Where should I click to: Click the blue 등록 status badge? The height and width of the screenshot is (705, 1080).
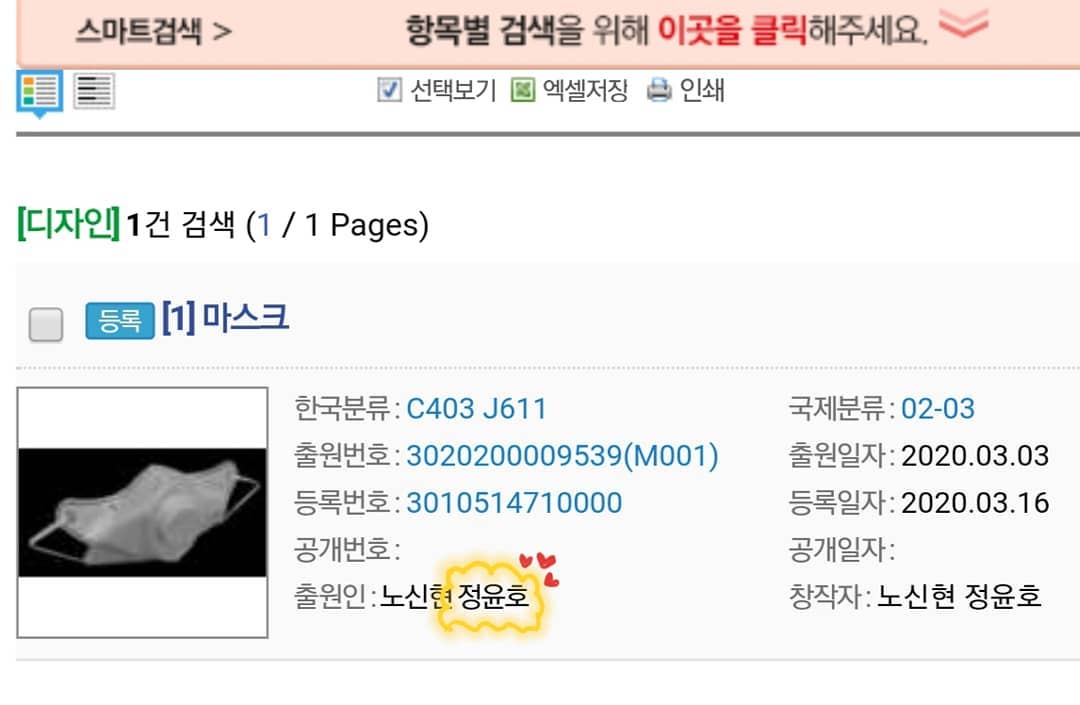click(x=120, y=321)
